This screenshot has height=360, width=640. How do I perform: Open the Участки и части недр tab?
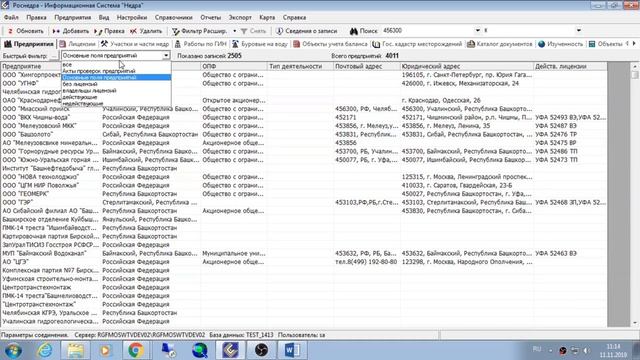(x=135, y=44)
